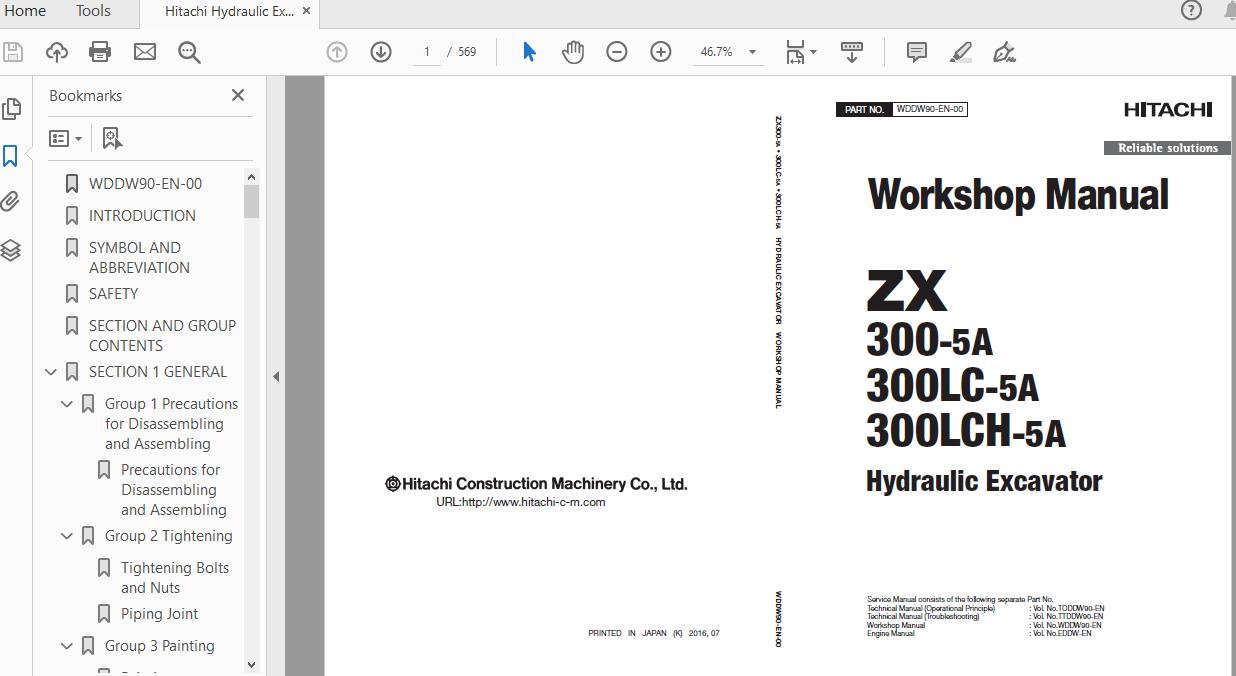1236x676 pixels.
Task: Go to next page arrow
Action: (381, 52)
